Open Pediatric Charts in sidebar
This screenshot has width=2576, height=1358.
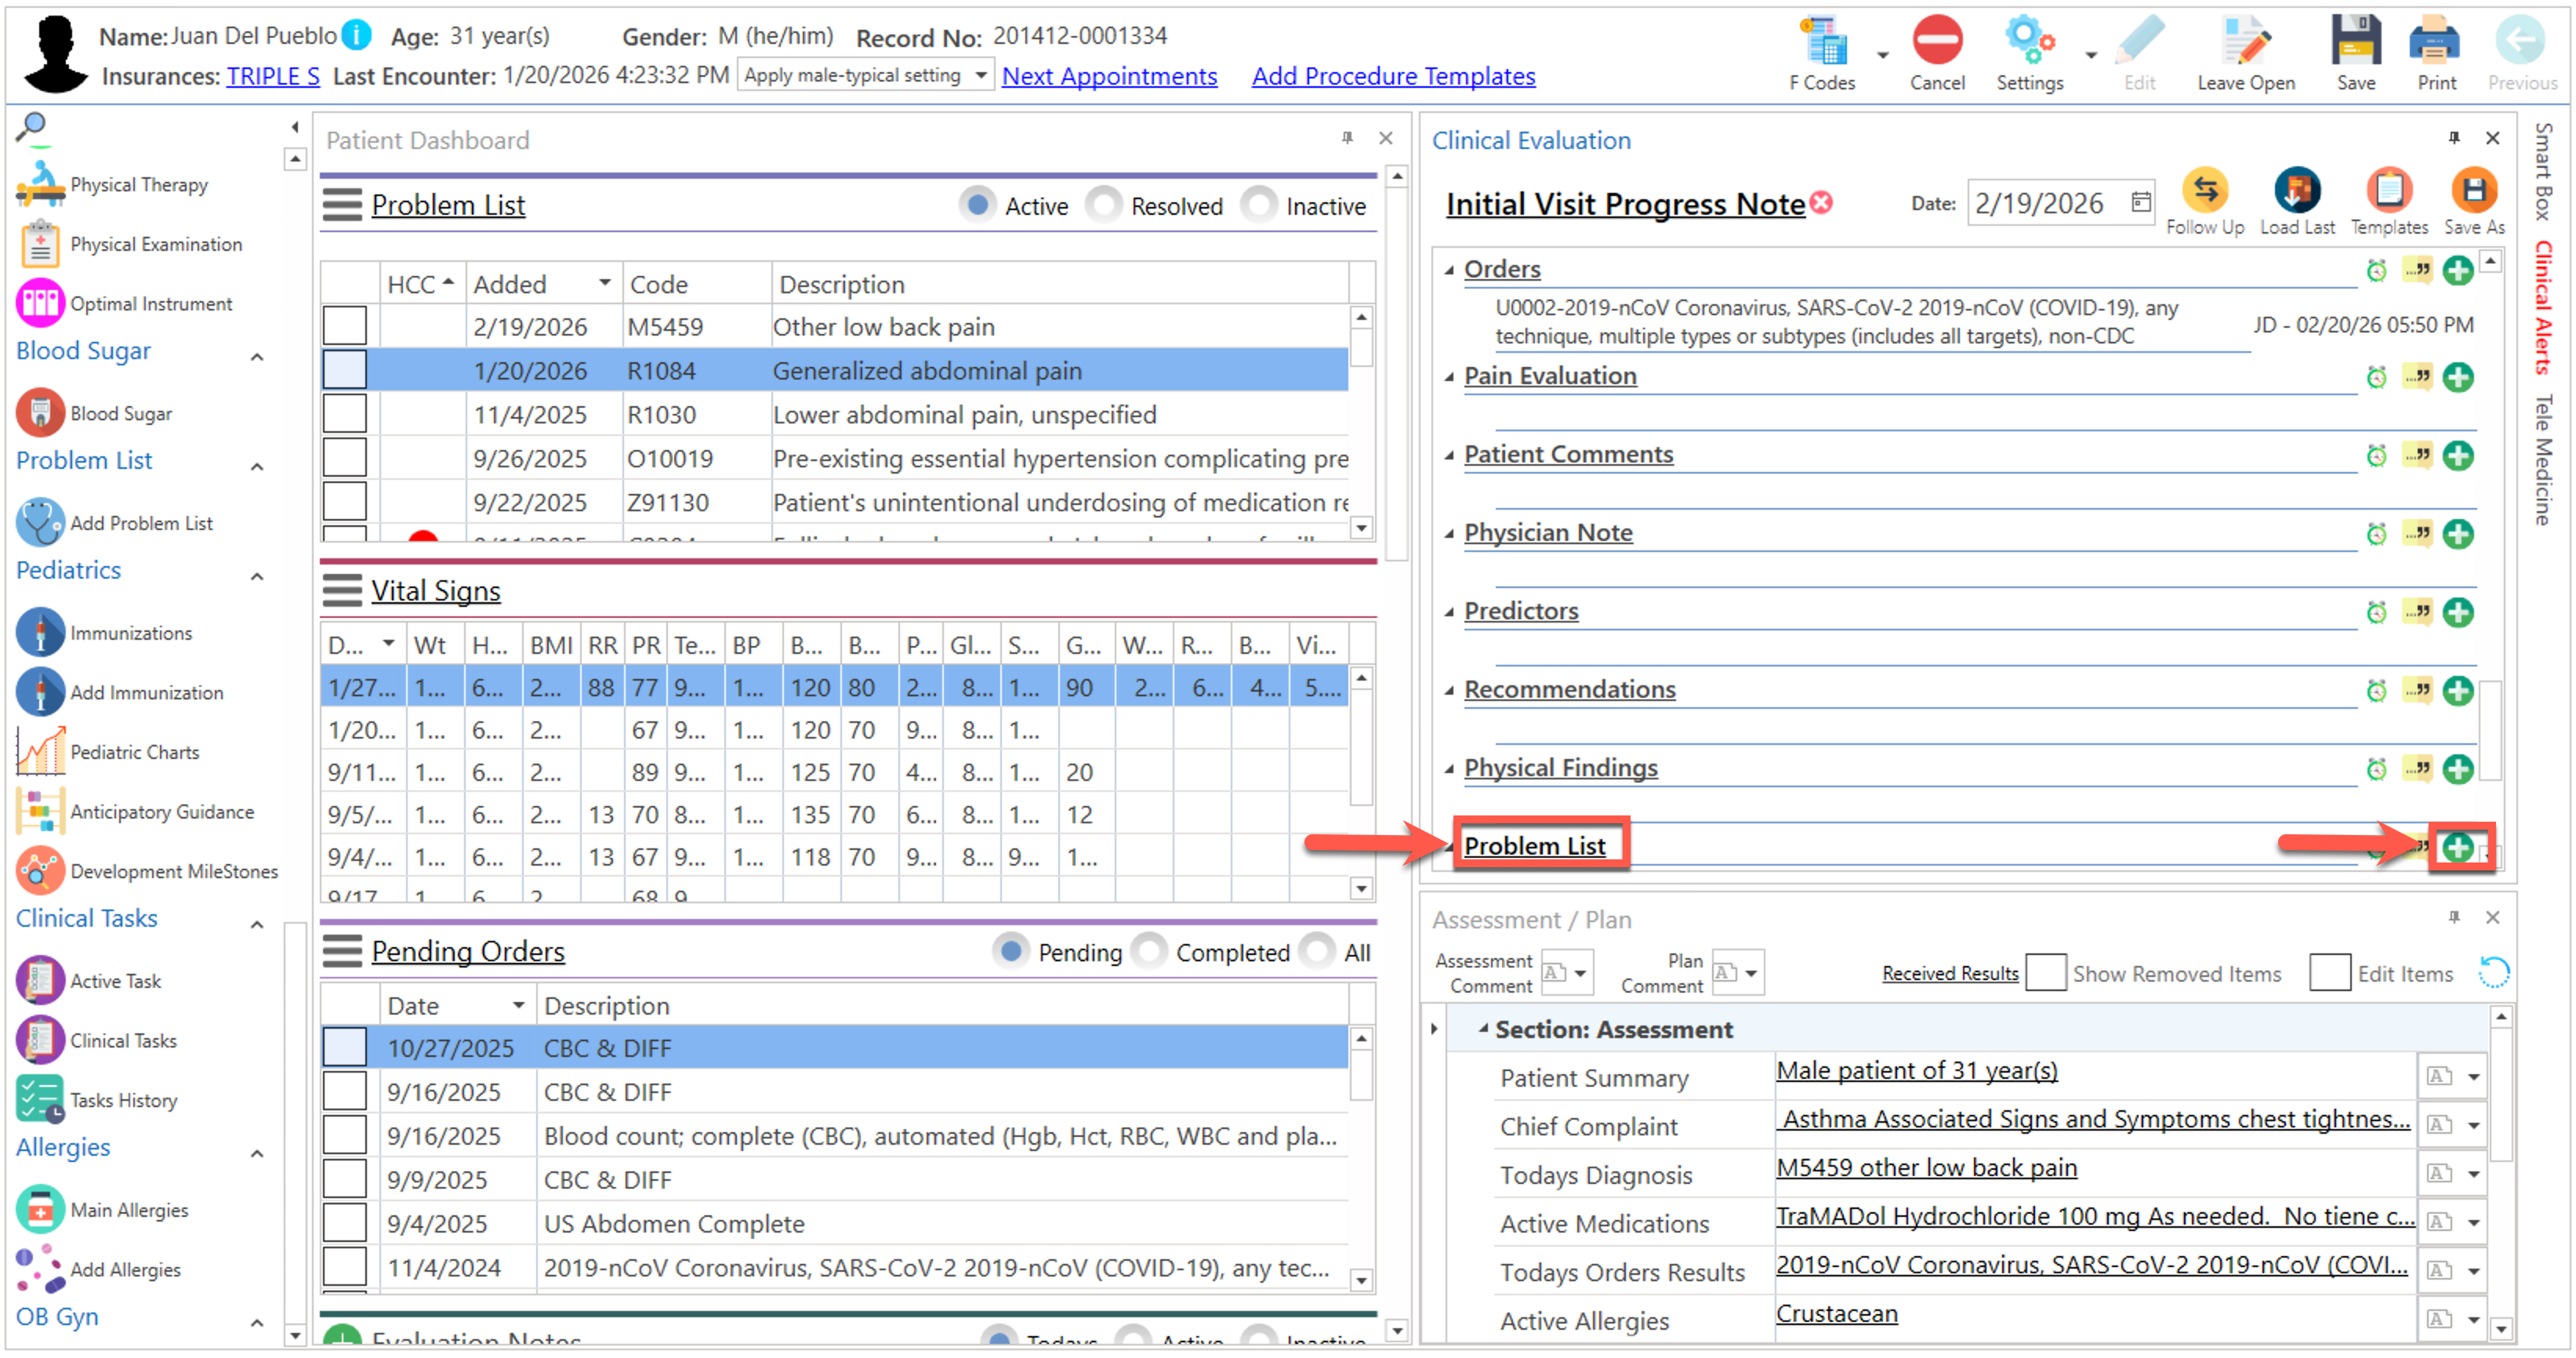pyautogui.click(x=134, y=752)
